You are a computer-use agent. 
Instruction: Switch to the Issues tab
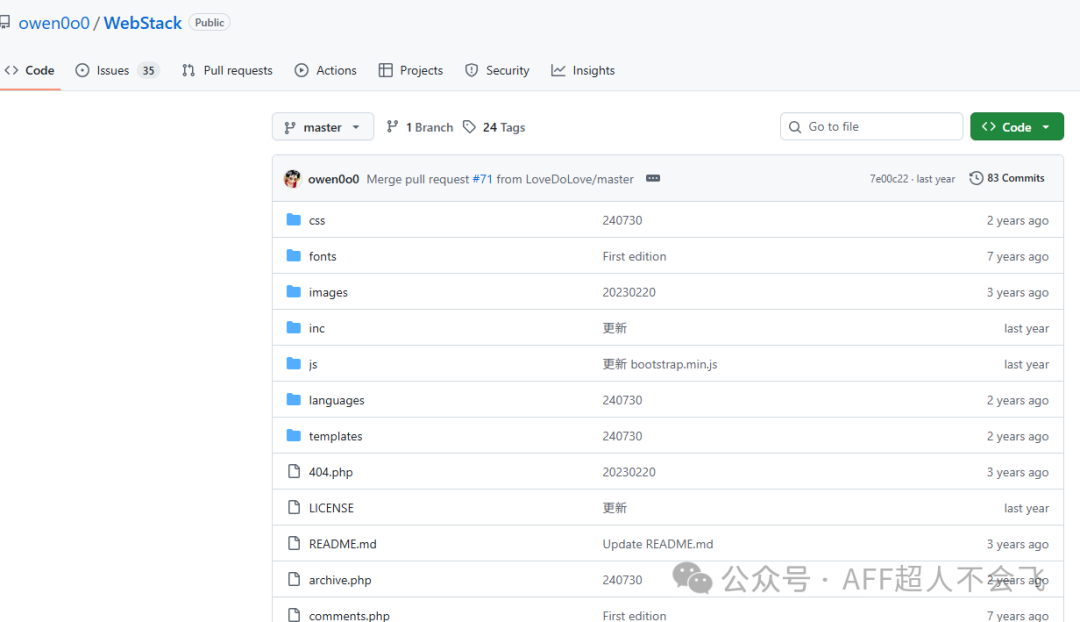coord(117,70)
